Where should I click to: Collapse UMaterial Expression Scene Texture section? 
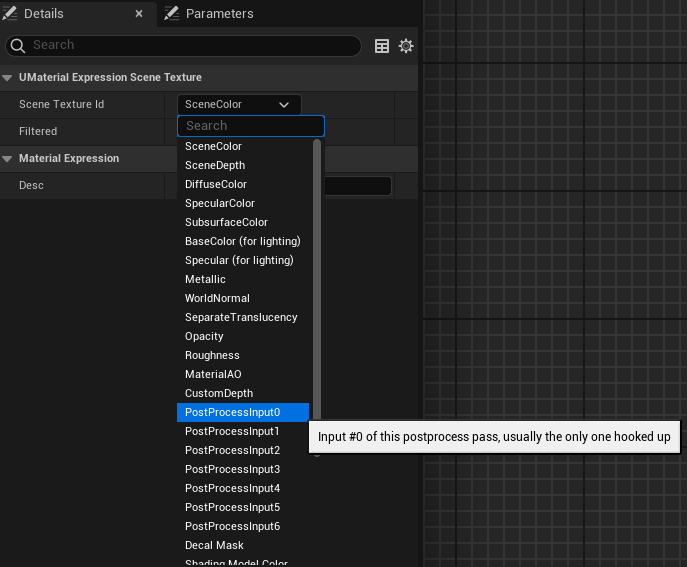(8, 77)
